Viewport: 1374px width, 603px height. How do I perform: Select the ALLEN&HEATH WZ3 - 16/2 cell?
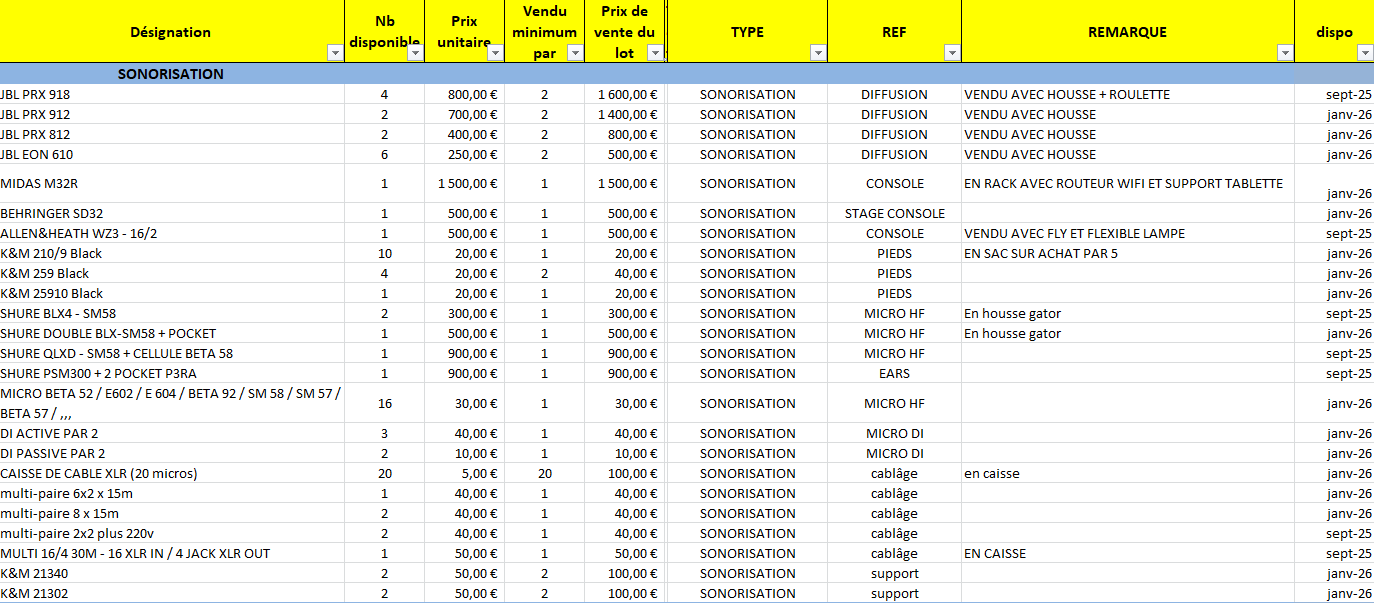pos(171,233)
